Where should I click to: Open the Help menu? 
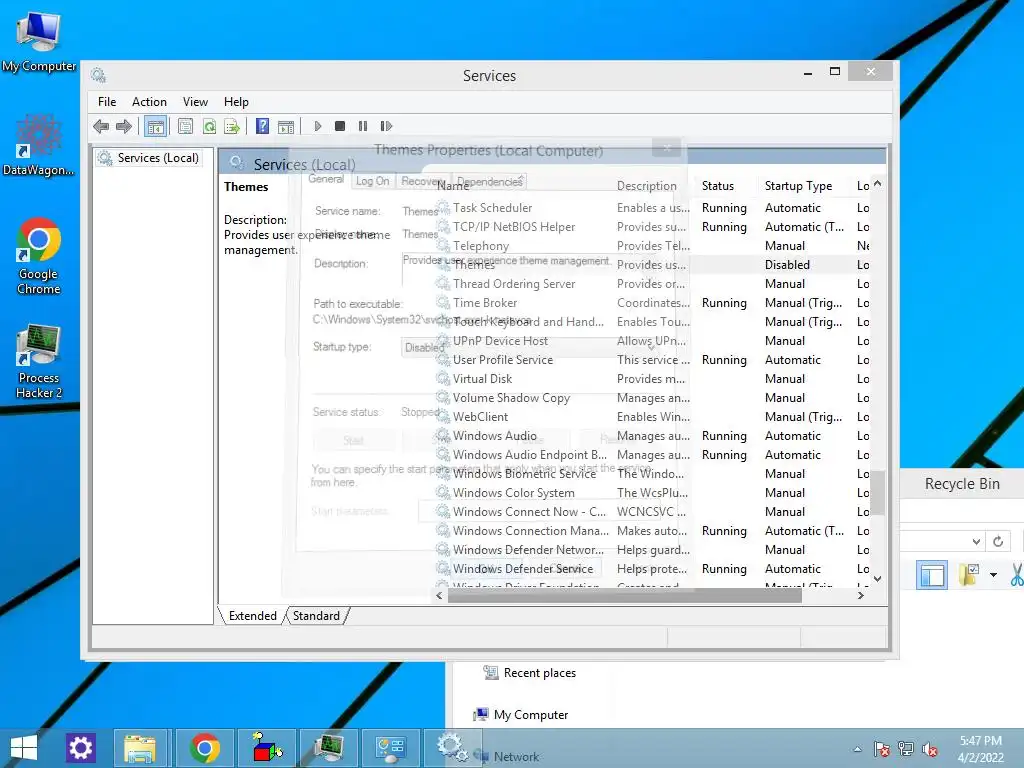pyautogui.click(x=236, y=102)
